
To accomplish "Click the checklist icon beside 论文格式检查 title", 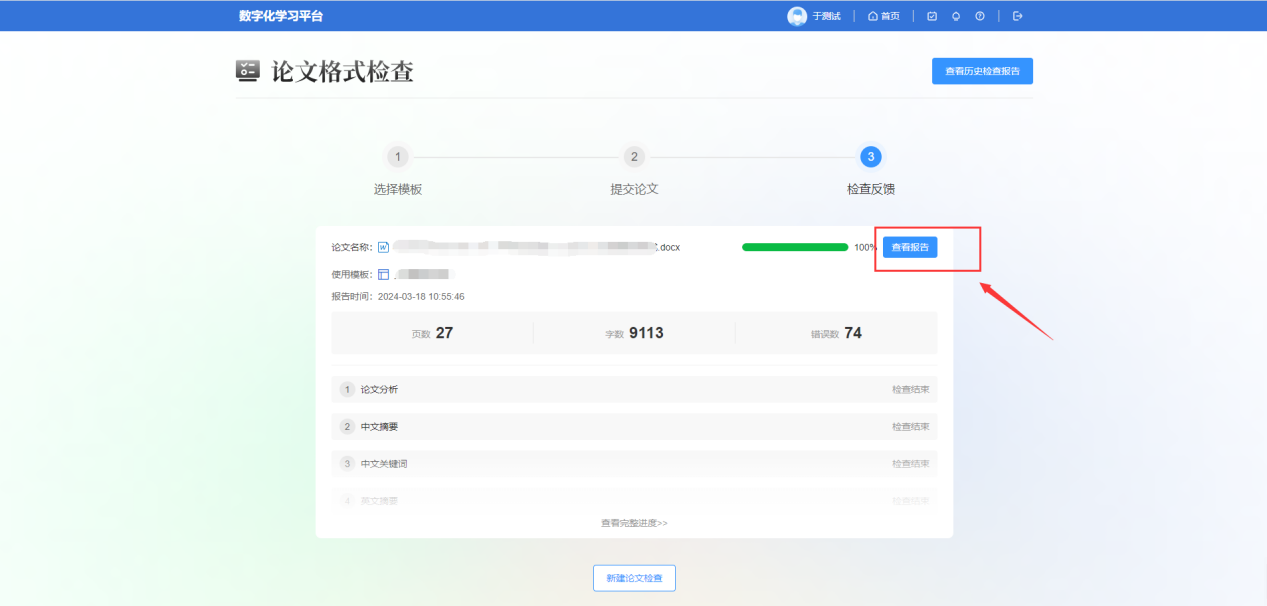I will point(247,71).
